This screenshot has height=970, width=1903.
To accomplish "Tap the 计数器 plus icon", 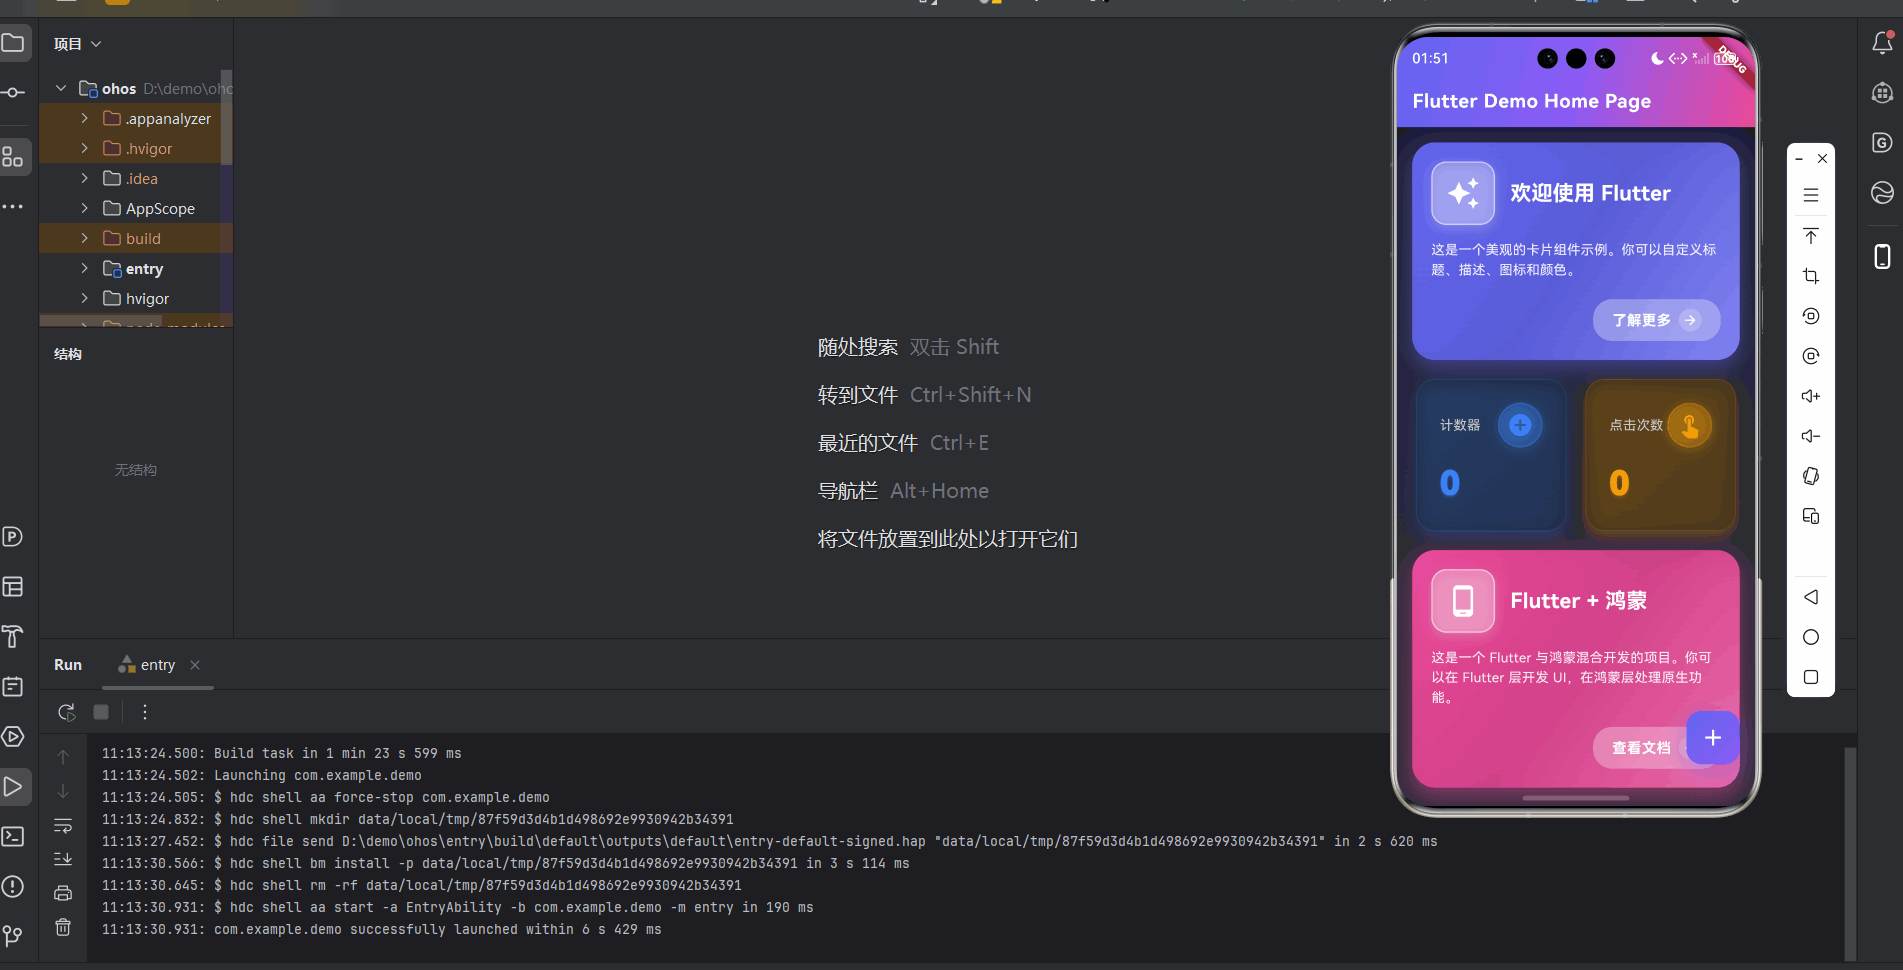I will tap(1520, 425).
